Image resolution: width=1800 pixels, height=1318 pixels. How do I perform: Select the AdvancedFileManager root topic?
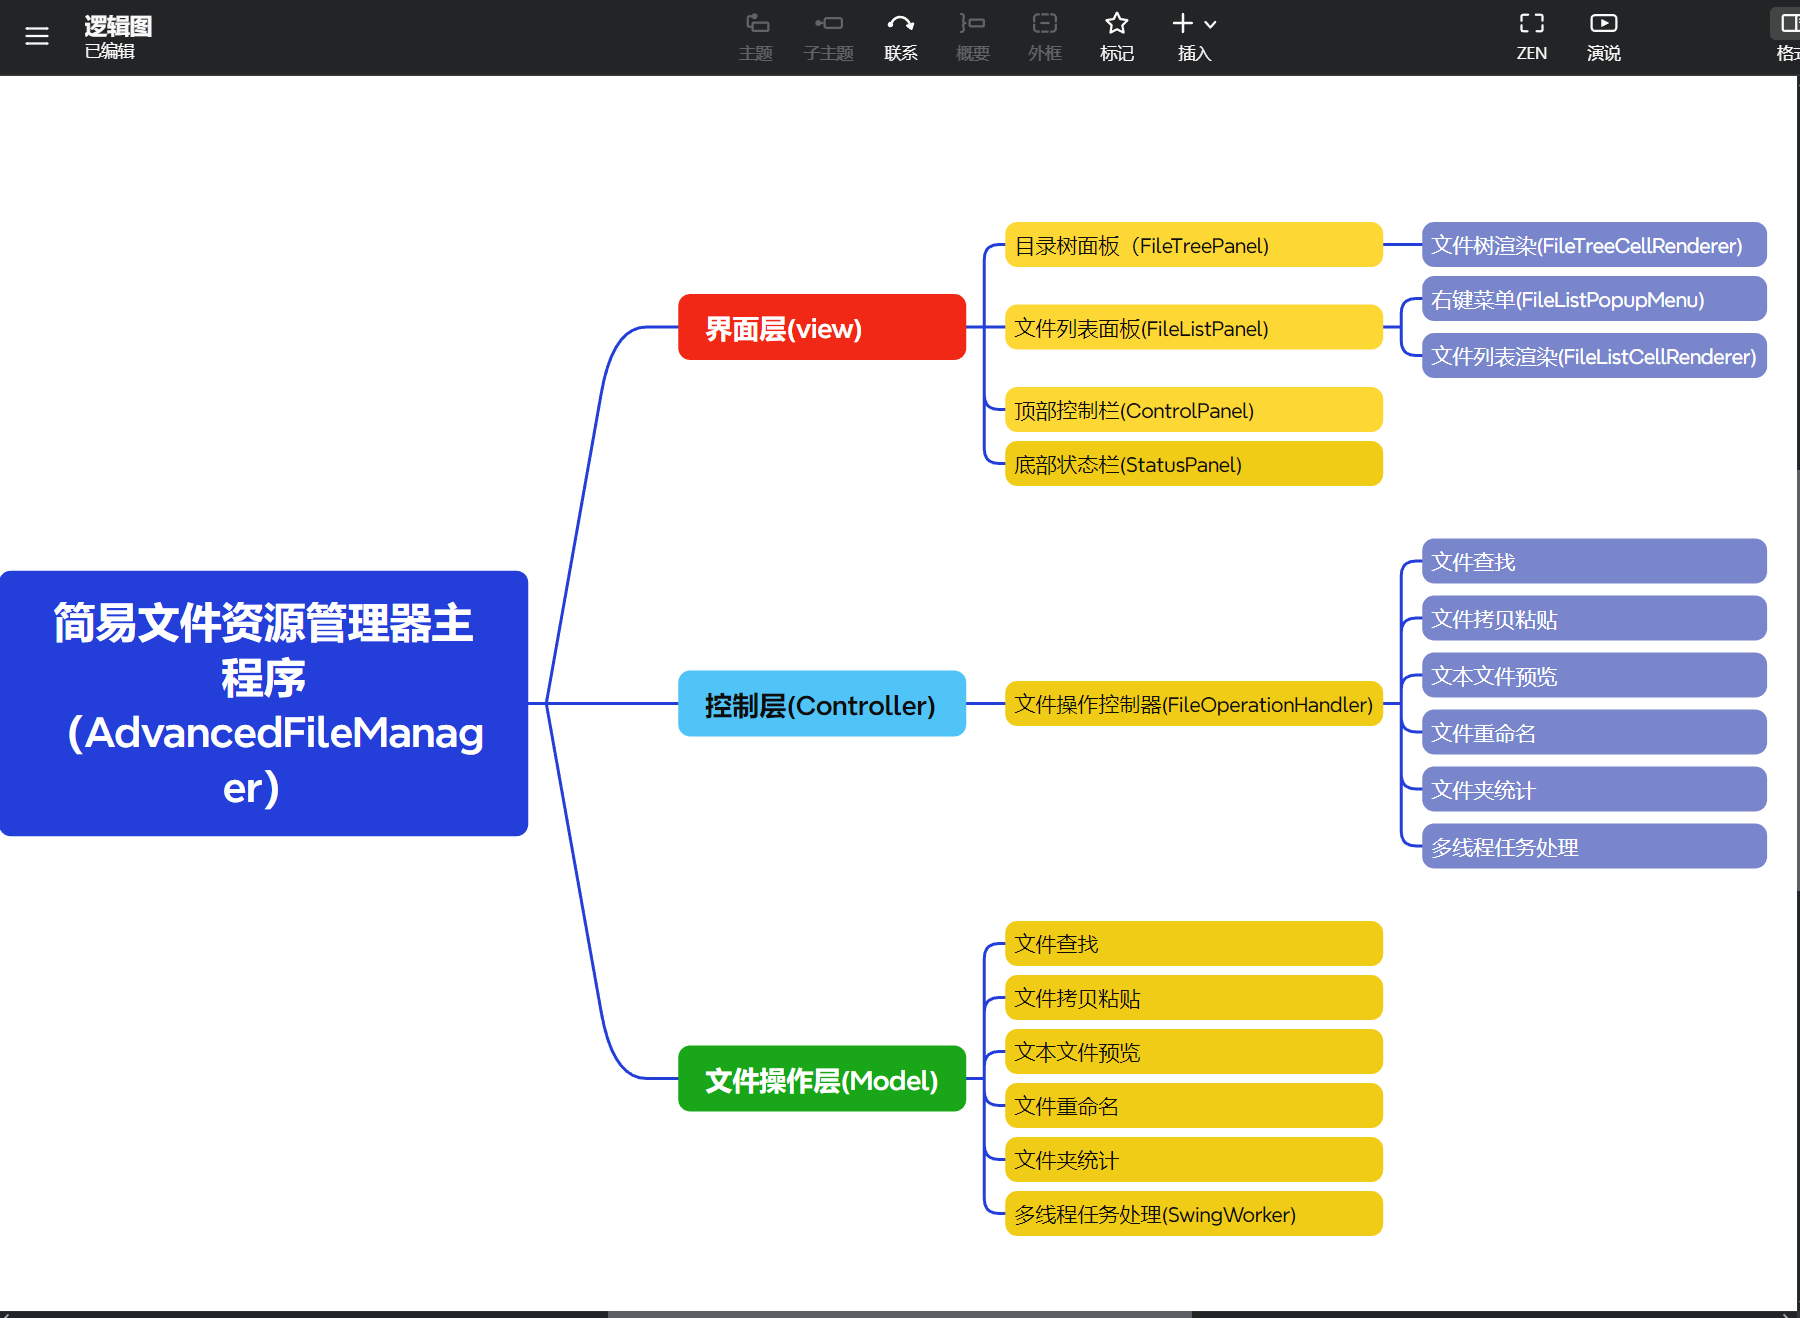263,704
